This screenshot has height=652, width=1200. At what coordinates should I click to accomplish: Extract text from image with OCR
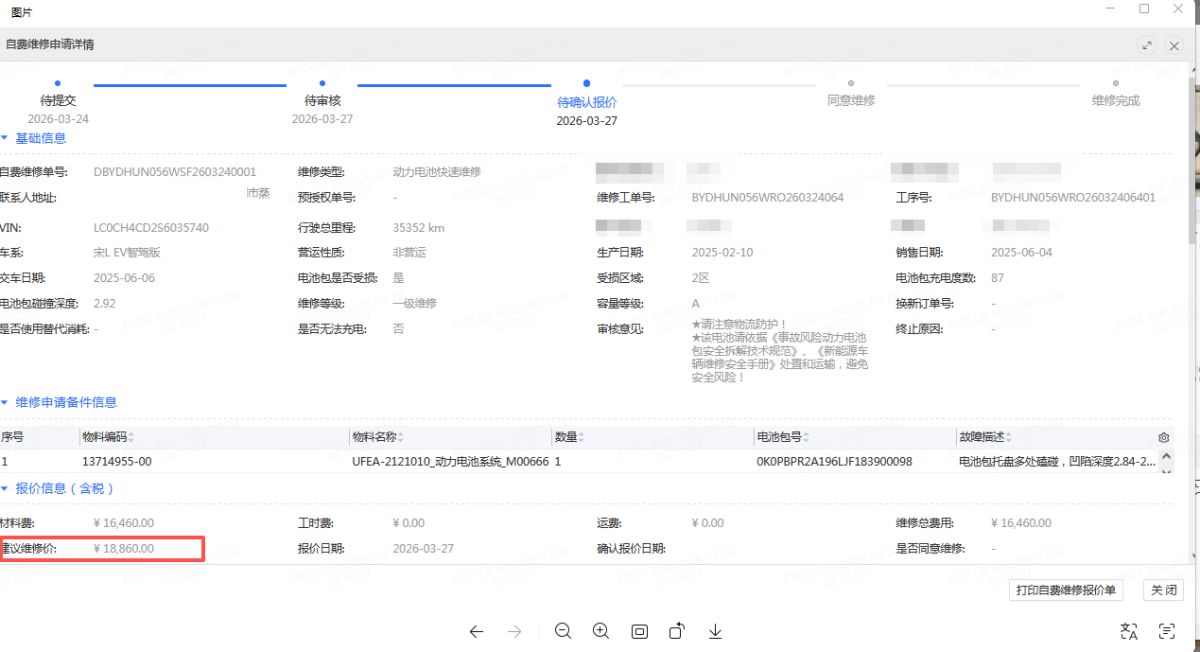[1166, 631]
